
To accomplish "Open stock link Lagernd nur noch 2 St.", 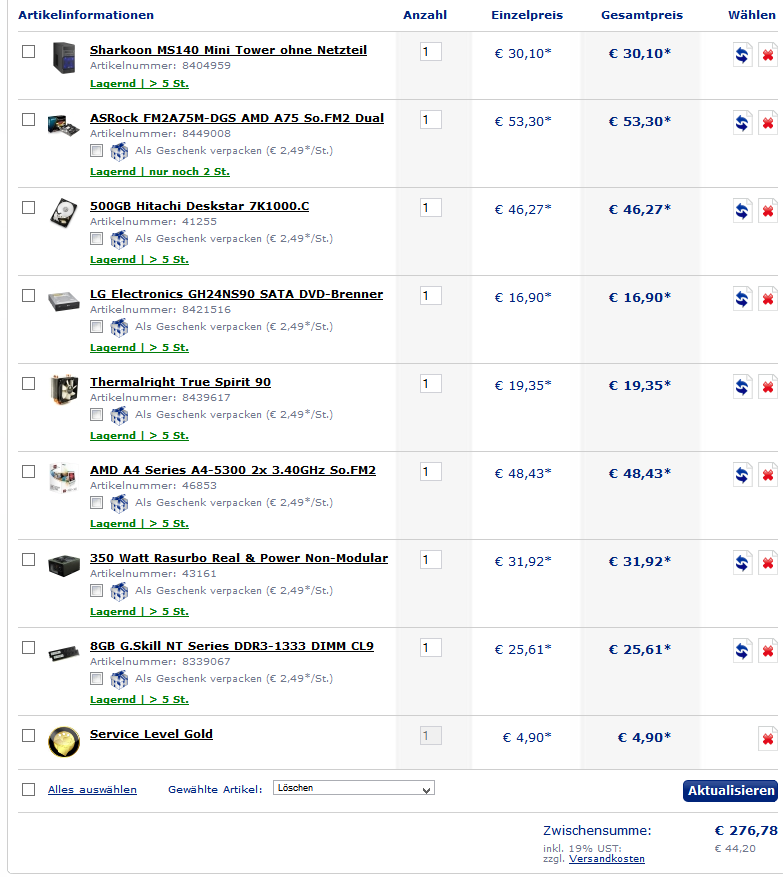I will tap(160, 172).
